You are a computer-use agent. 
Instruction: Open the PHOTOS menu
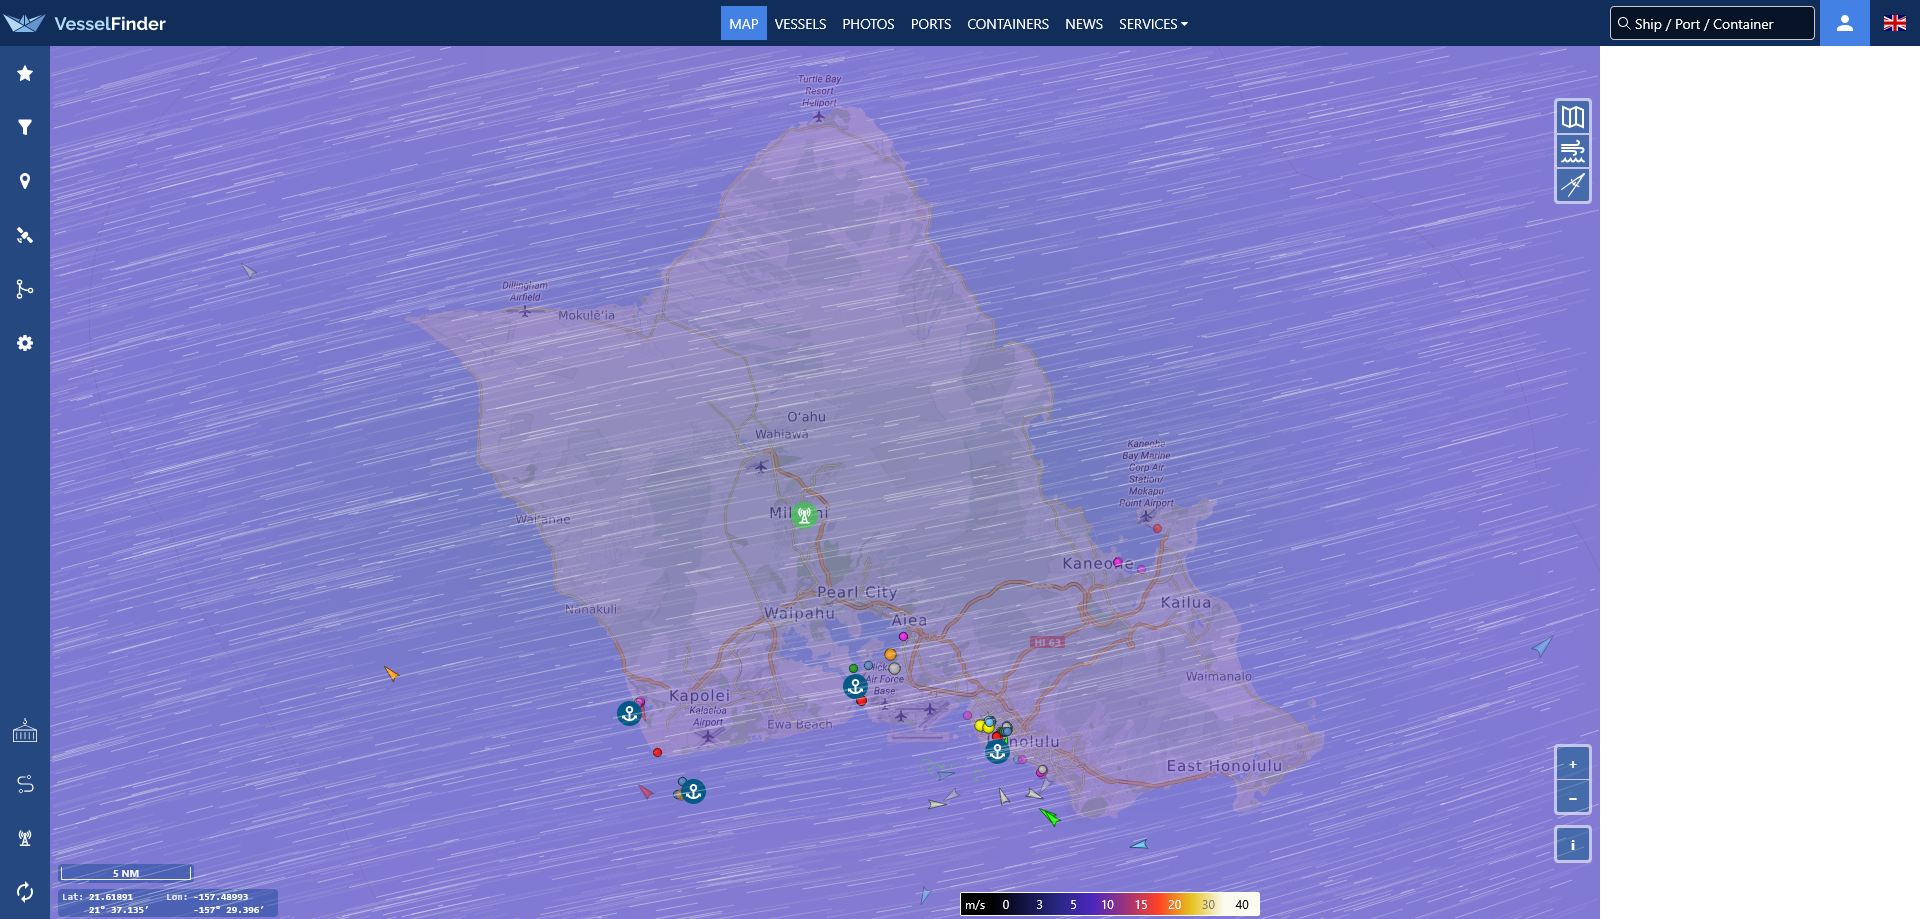[x=868, y=23]
